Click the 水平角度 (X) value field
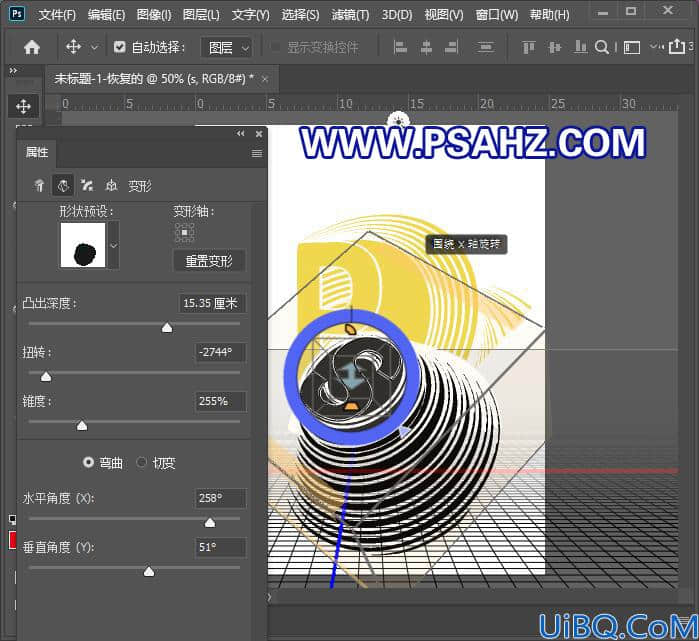This screenshot has height=641, width=699. pos(220,498)
